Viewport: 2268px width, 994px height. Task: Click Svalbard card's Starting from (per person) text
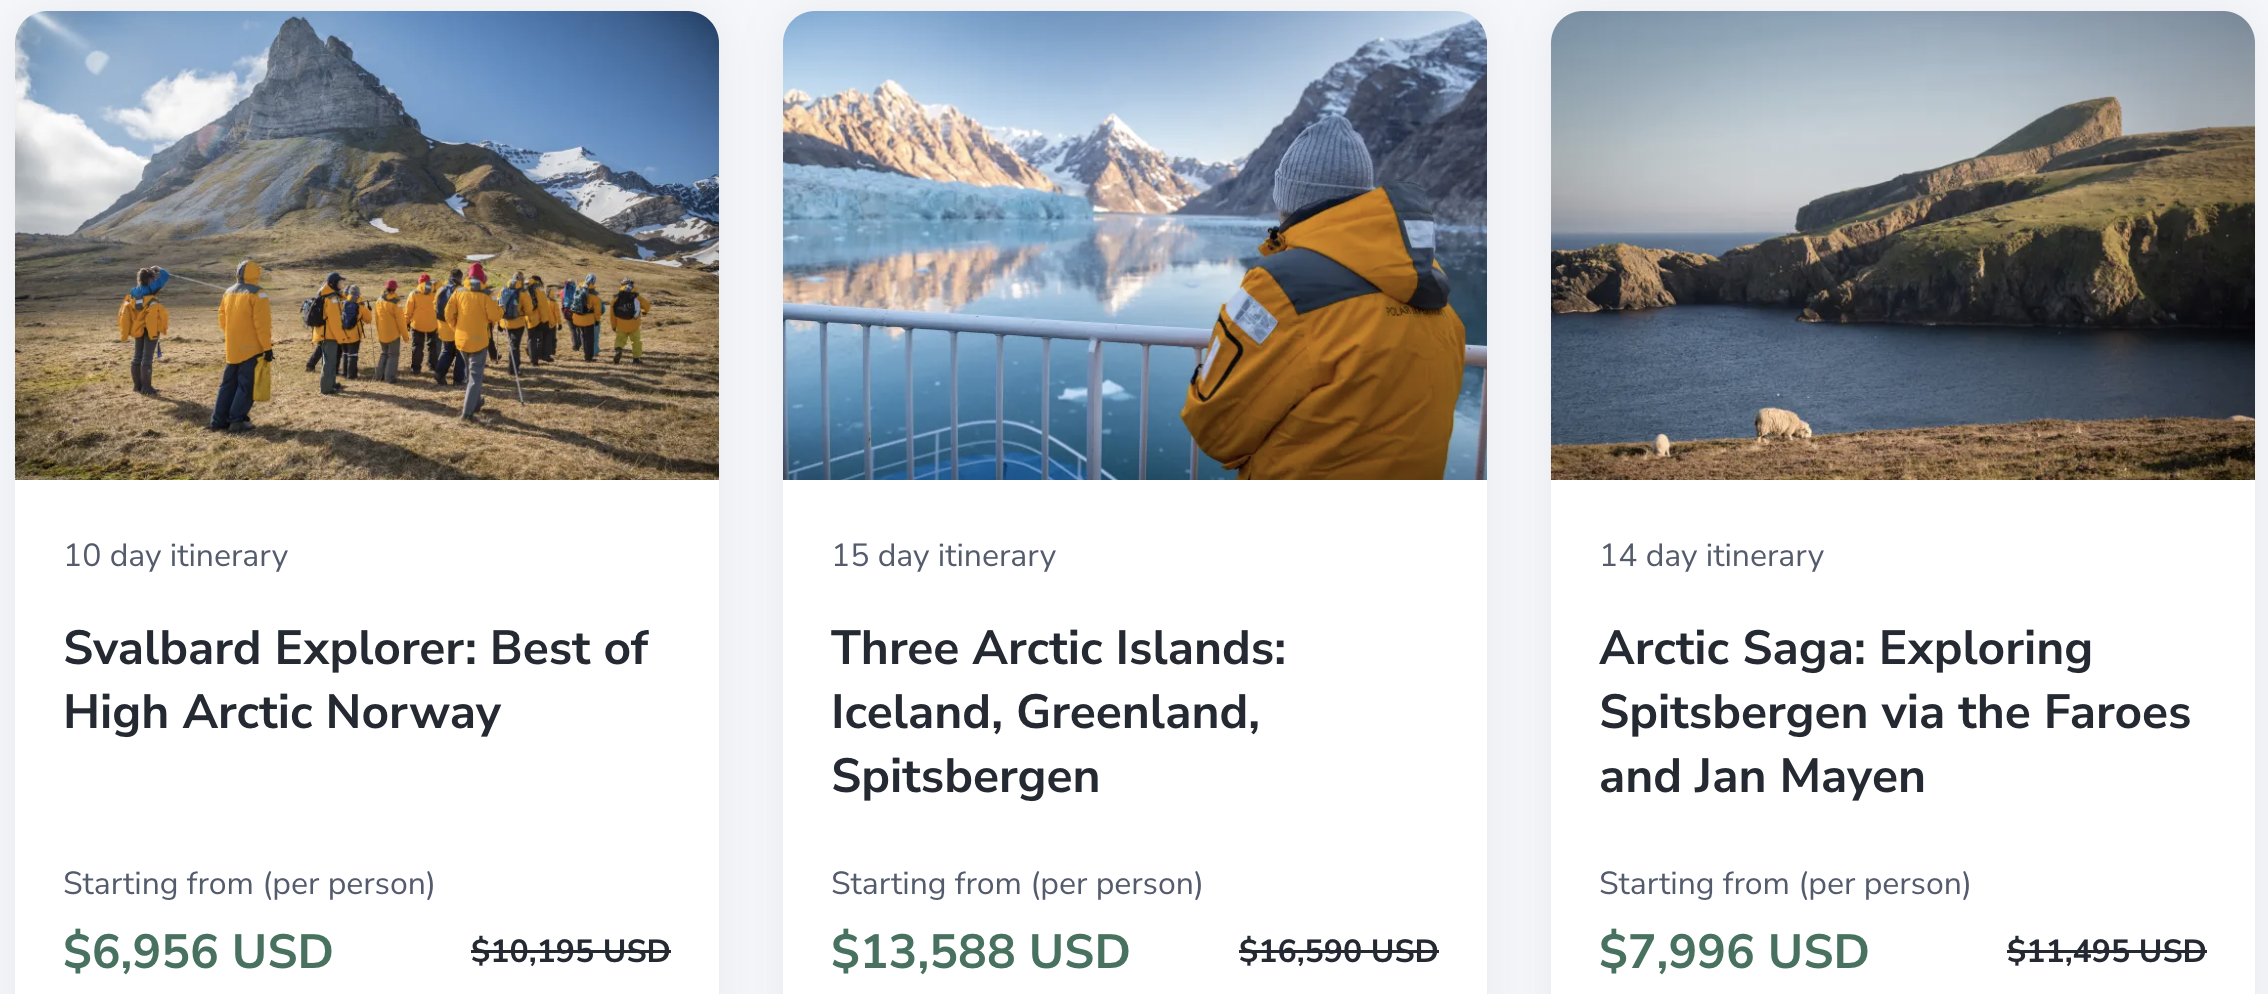pyautogui.click(x=249, y=884)
